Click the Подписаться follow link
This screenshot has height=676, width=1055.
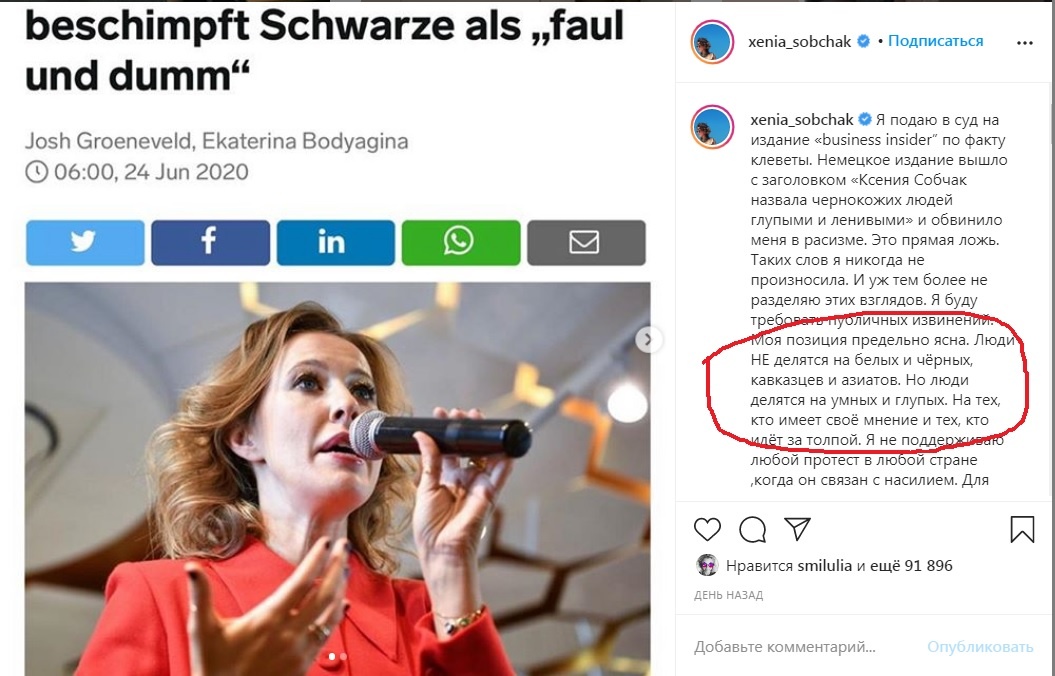tap(935, 41)
